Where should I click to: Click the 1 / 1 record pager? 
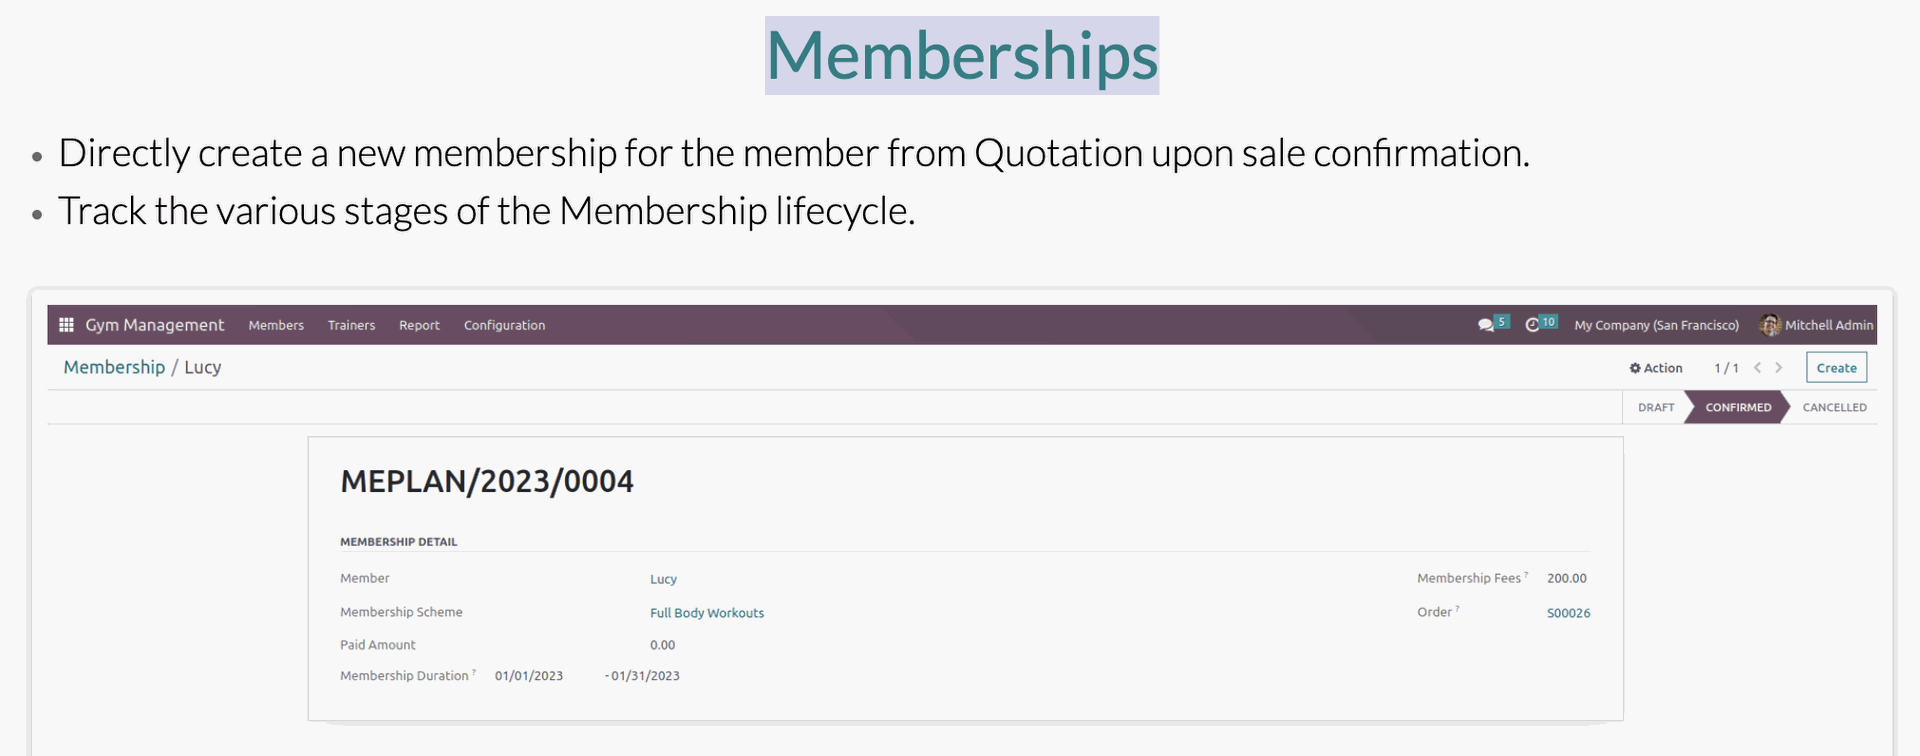coord(1726,368)
